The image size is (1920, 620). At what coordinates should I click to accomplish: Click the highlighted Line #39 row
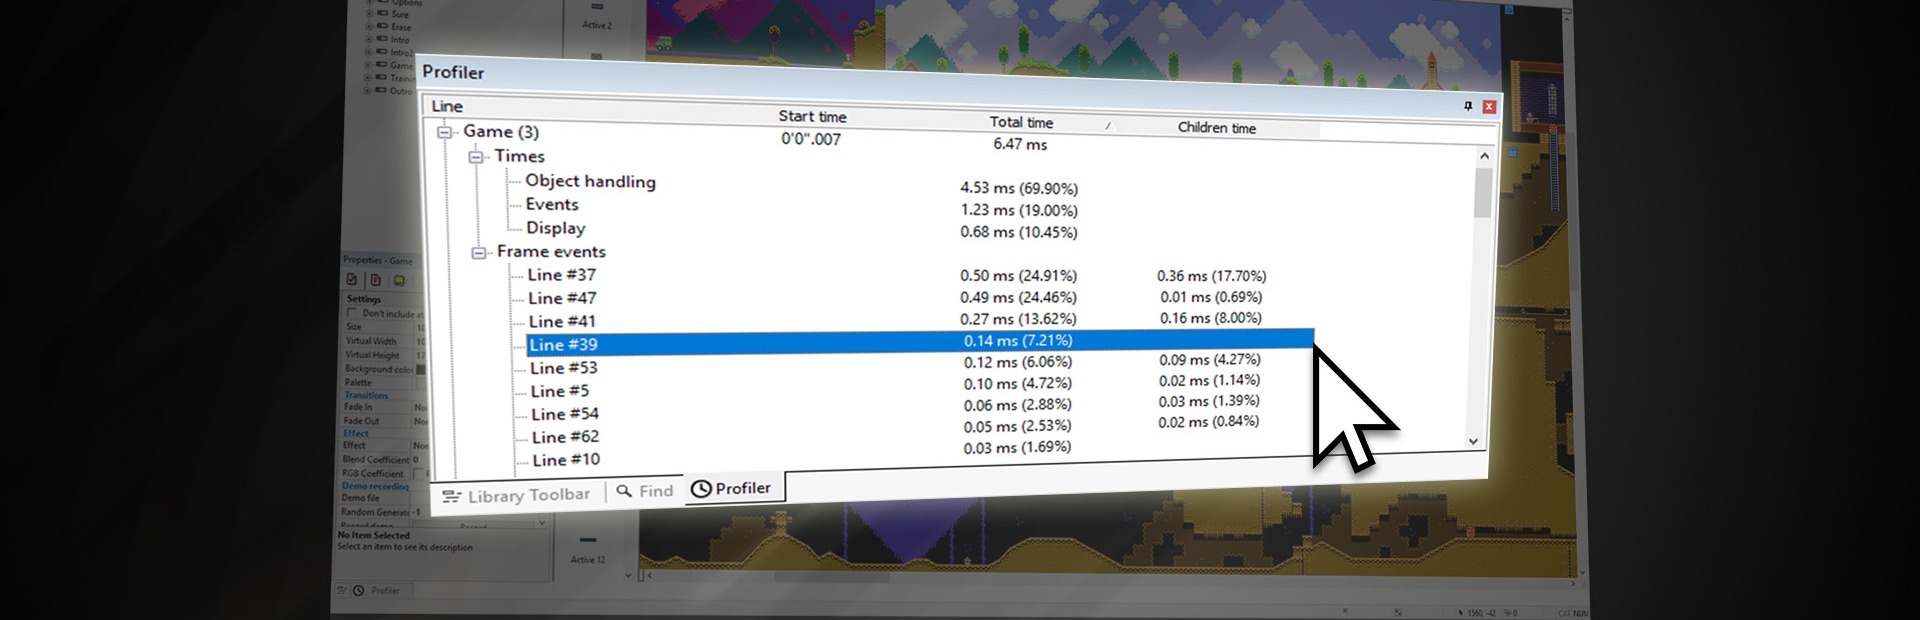pyautogui.click(x=920, y=342)
